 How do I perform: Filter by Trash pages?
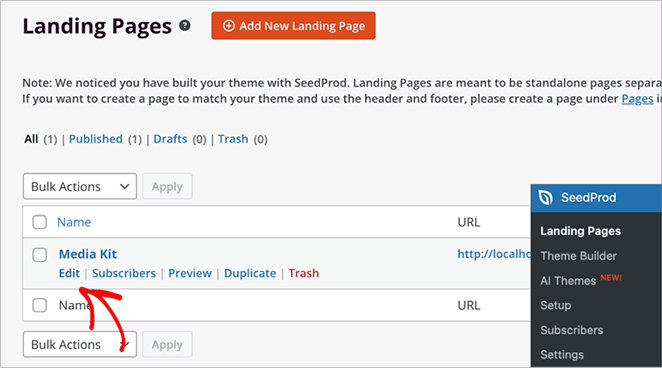tap(233, 139)
